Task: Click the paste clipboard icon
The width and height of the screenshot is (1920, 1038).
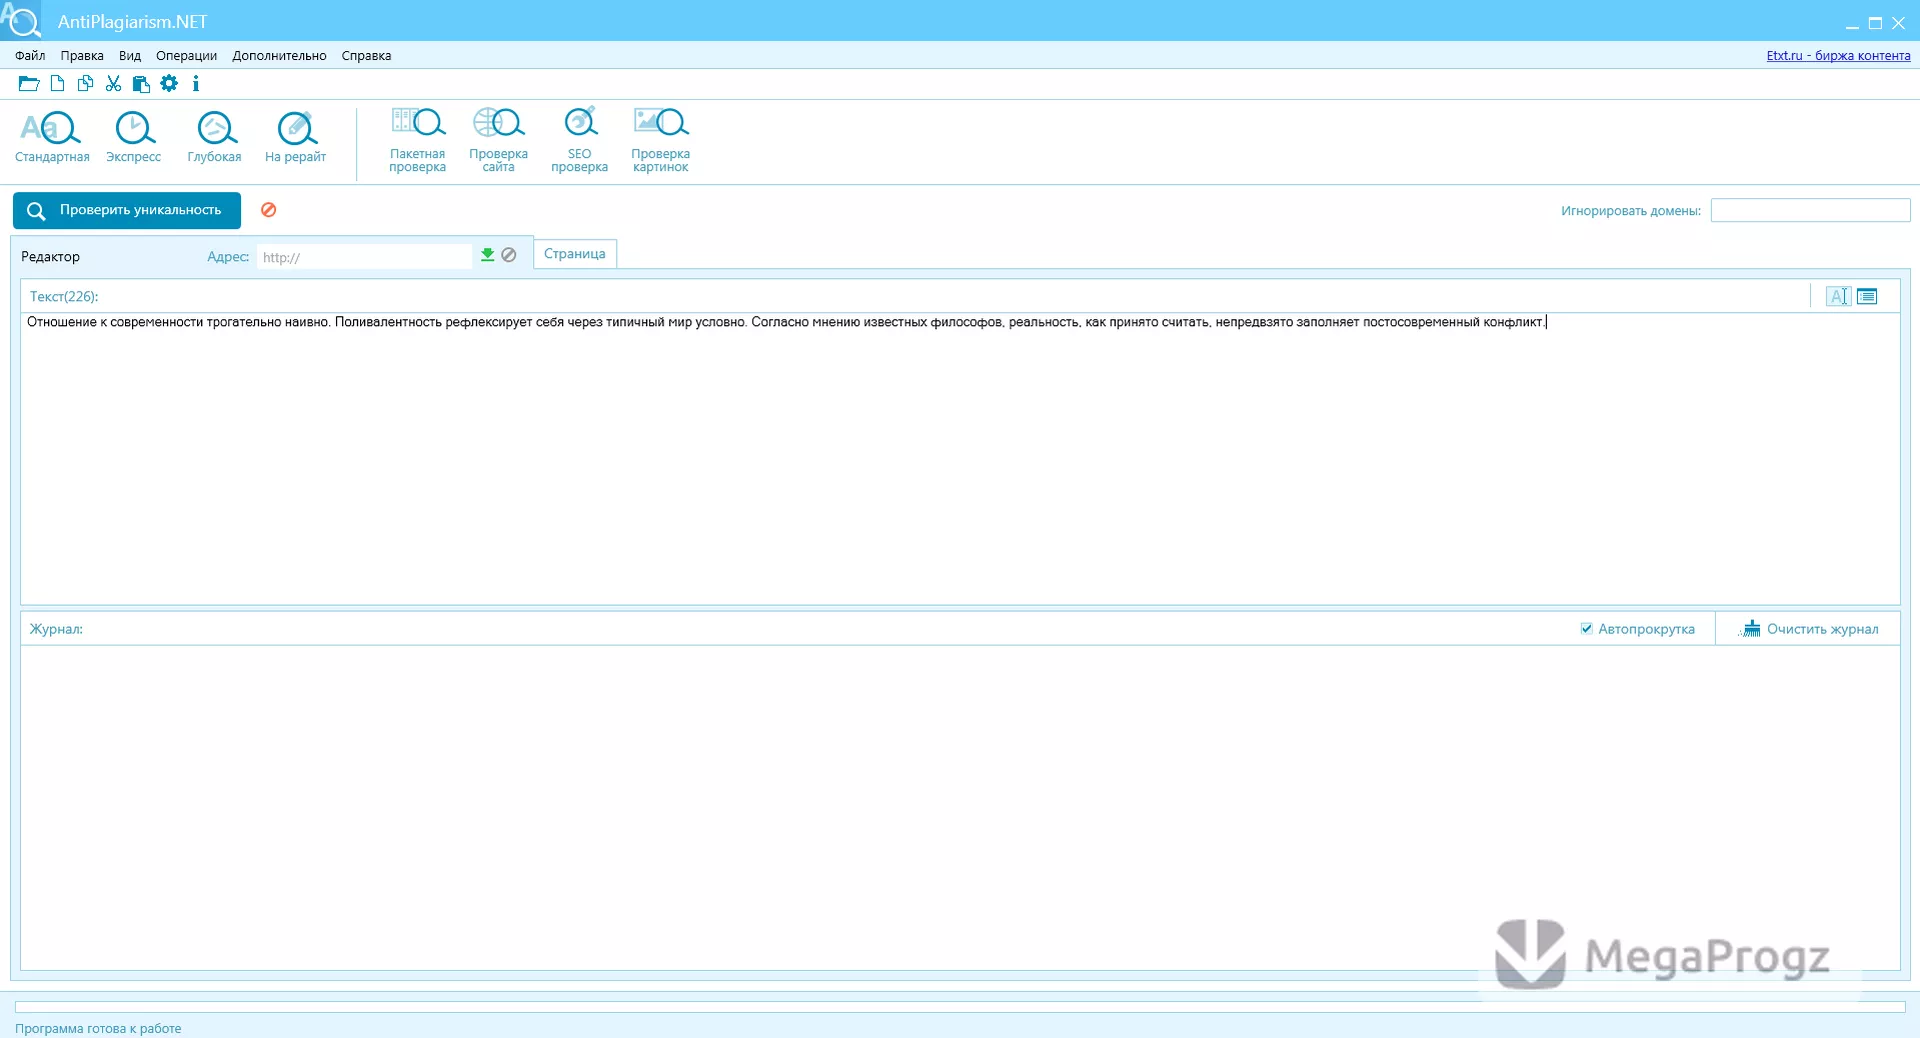Action: (x=141, y=84)
